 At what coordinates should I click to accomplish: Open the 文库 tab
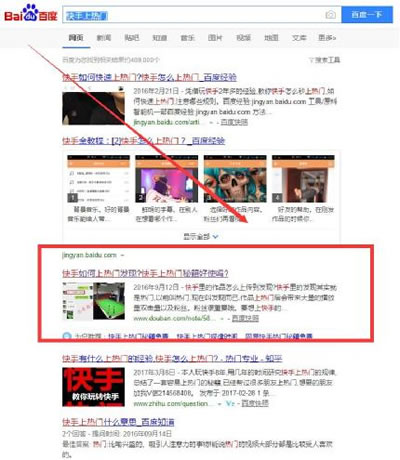point(299,38)
